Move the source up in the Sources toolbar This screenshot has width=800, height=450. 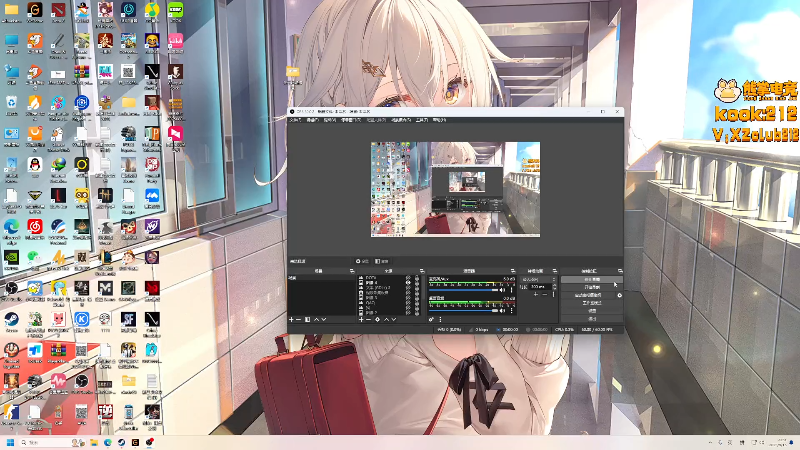point(386,319)
